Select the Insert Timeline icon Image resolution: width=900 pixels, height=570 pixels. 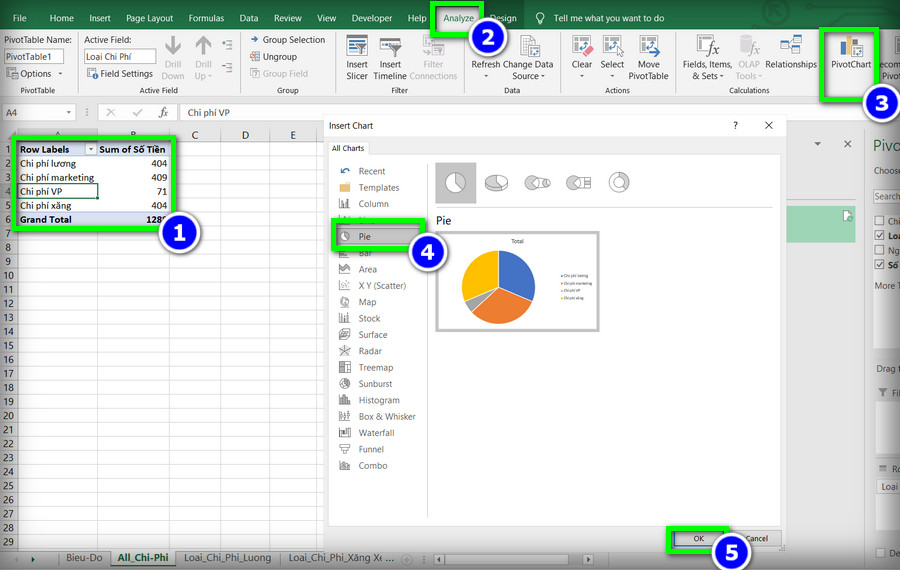(x=390, y=57)
